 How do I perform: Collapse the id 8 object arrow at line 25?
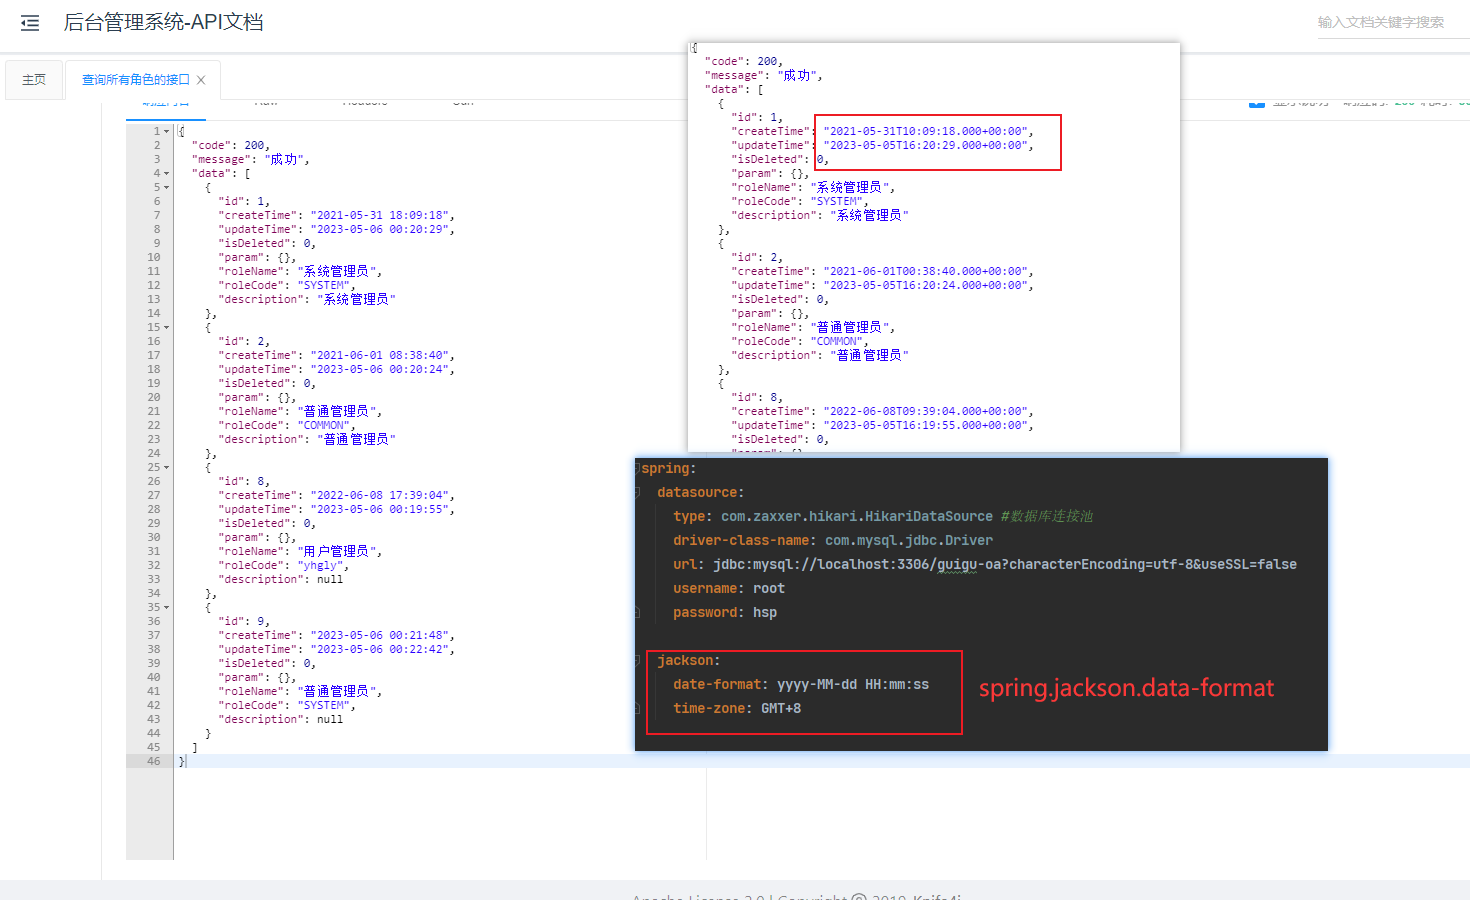tap(167, 468)
